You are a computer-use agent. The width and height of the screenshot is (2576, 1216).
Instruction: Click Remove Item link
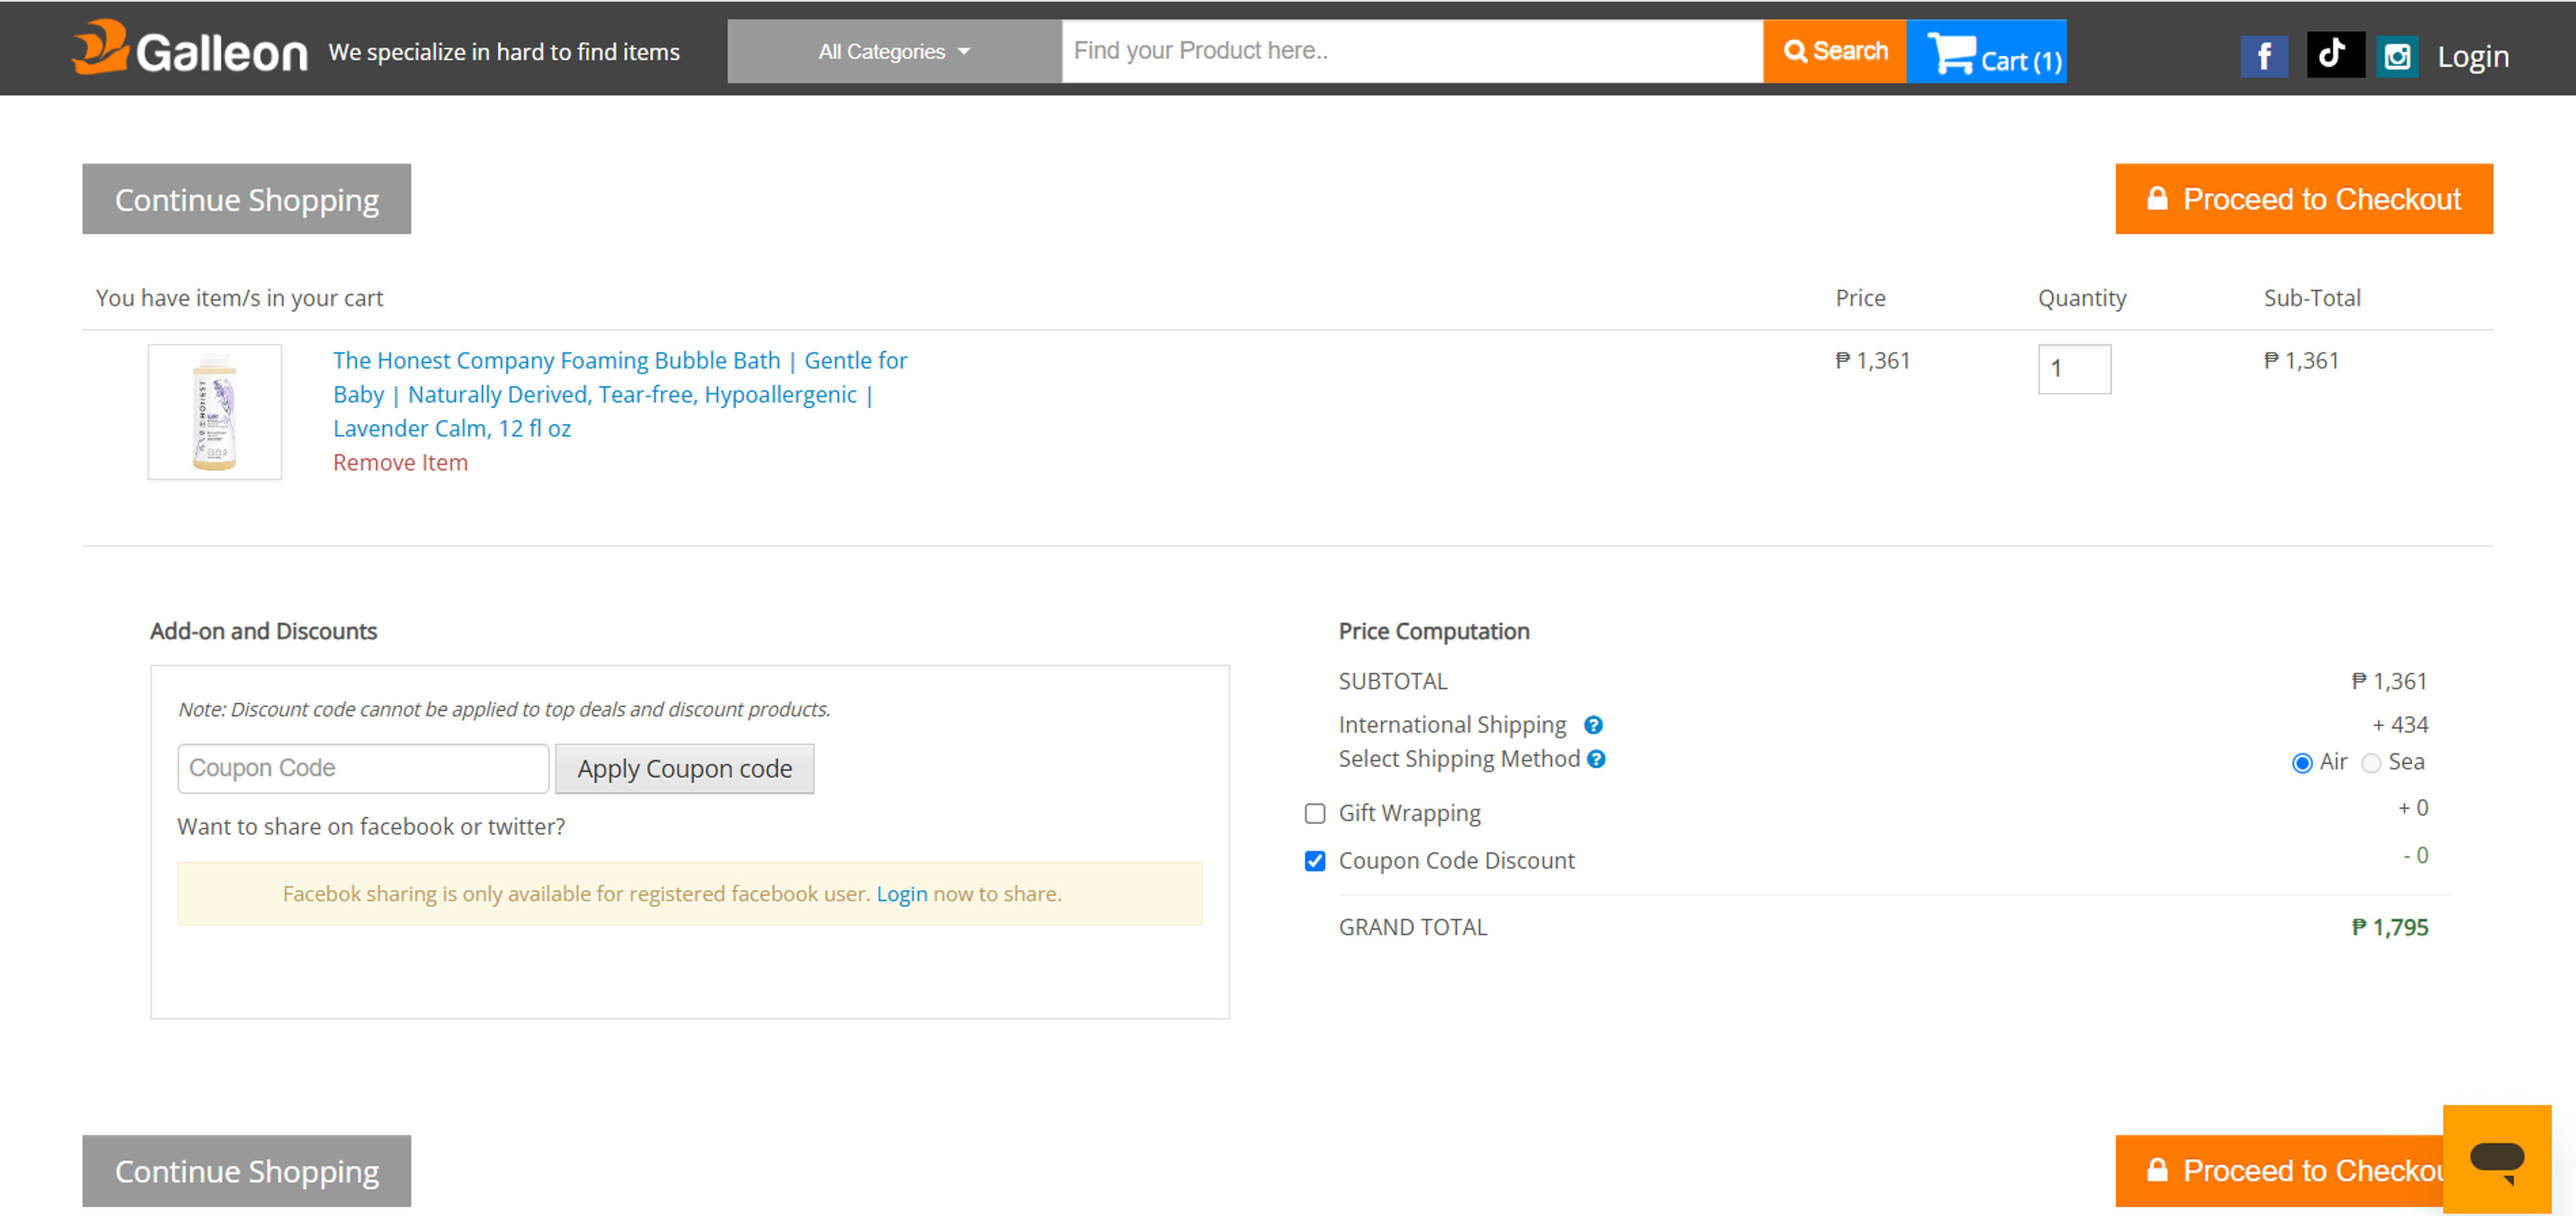(400, 462)
